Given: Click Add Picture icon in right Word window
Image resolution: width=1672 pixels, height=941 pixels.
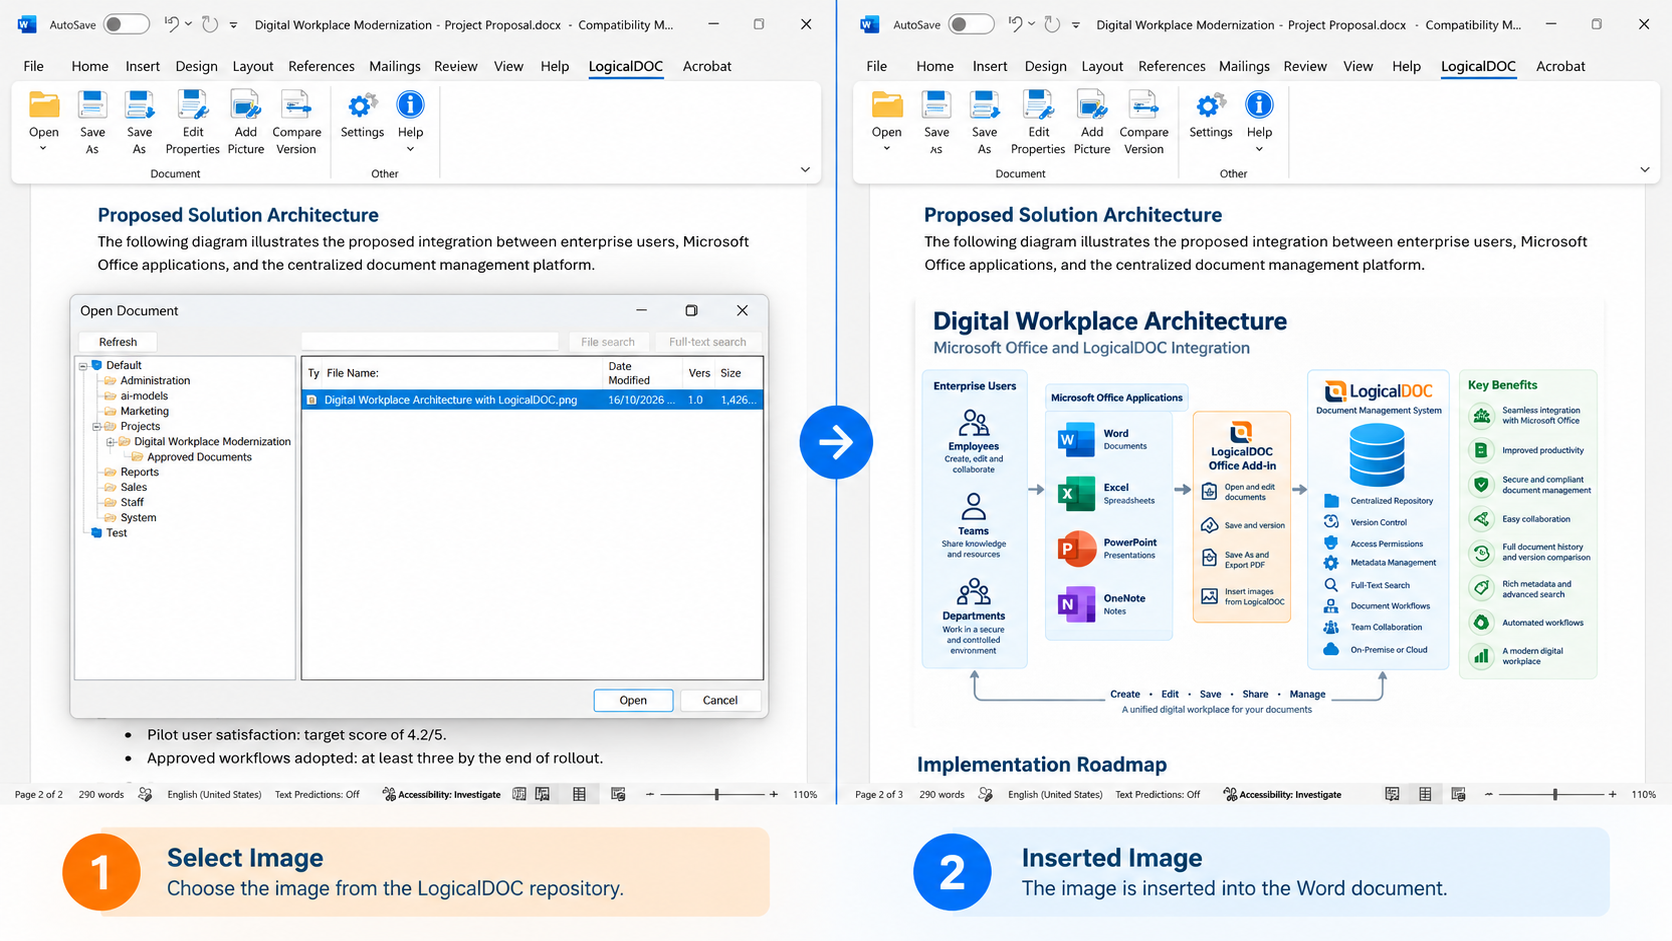Looking at the screenshot, I should (x=1092, y=106).
